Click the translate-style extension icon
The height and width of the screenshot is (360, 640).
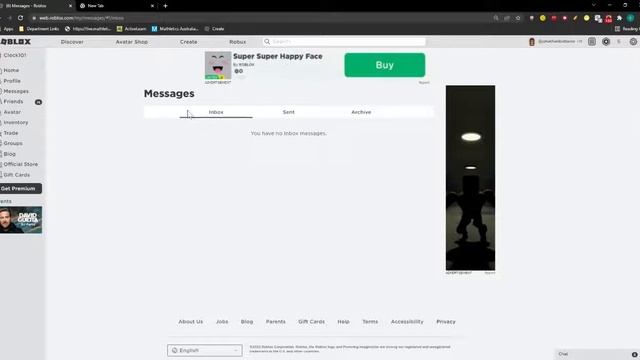598,18
